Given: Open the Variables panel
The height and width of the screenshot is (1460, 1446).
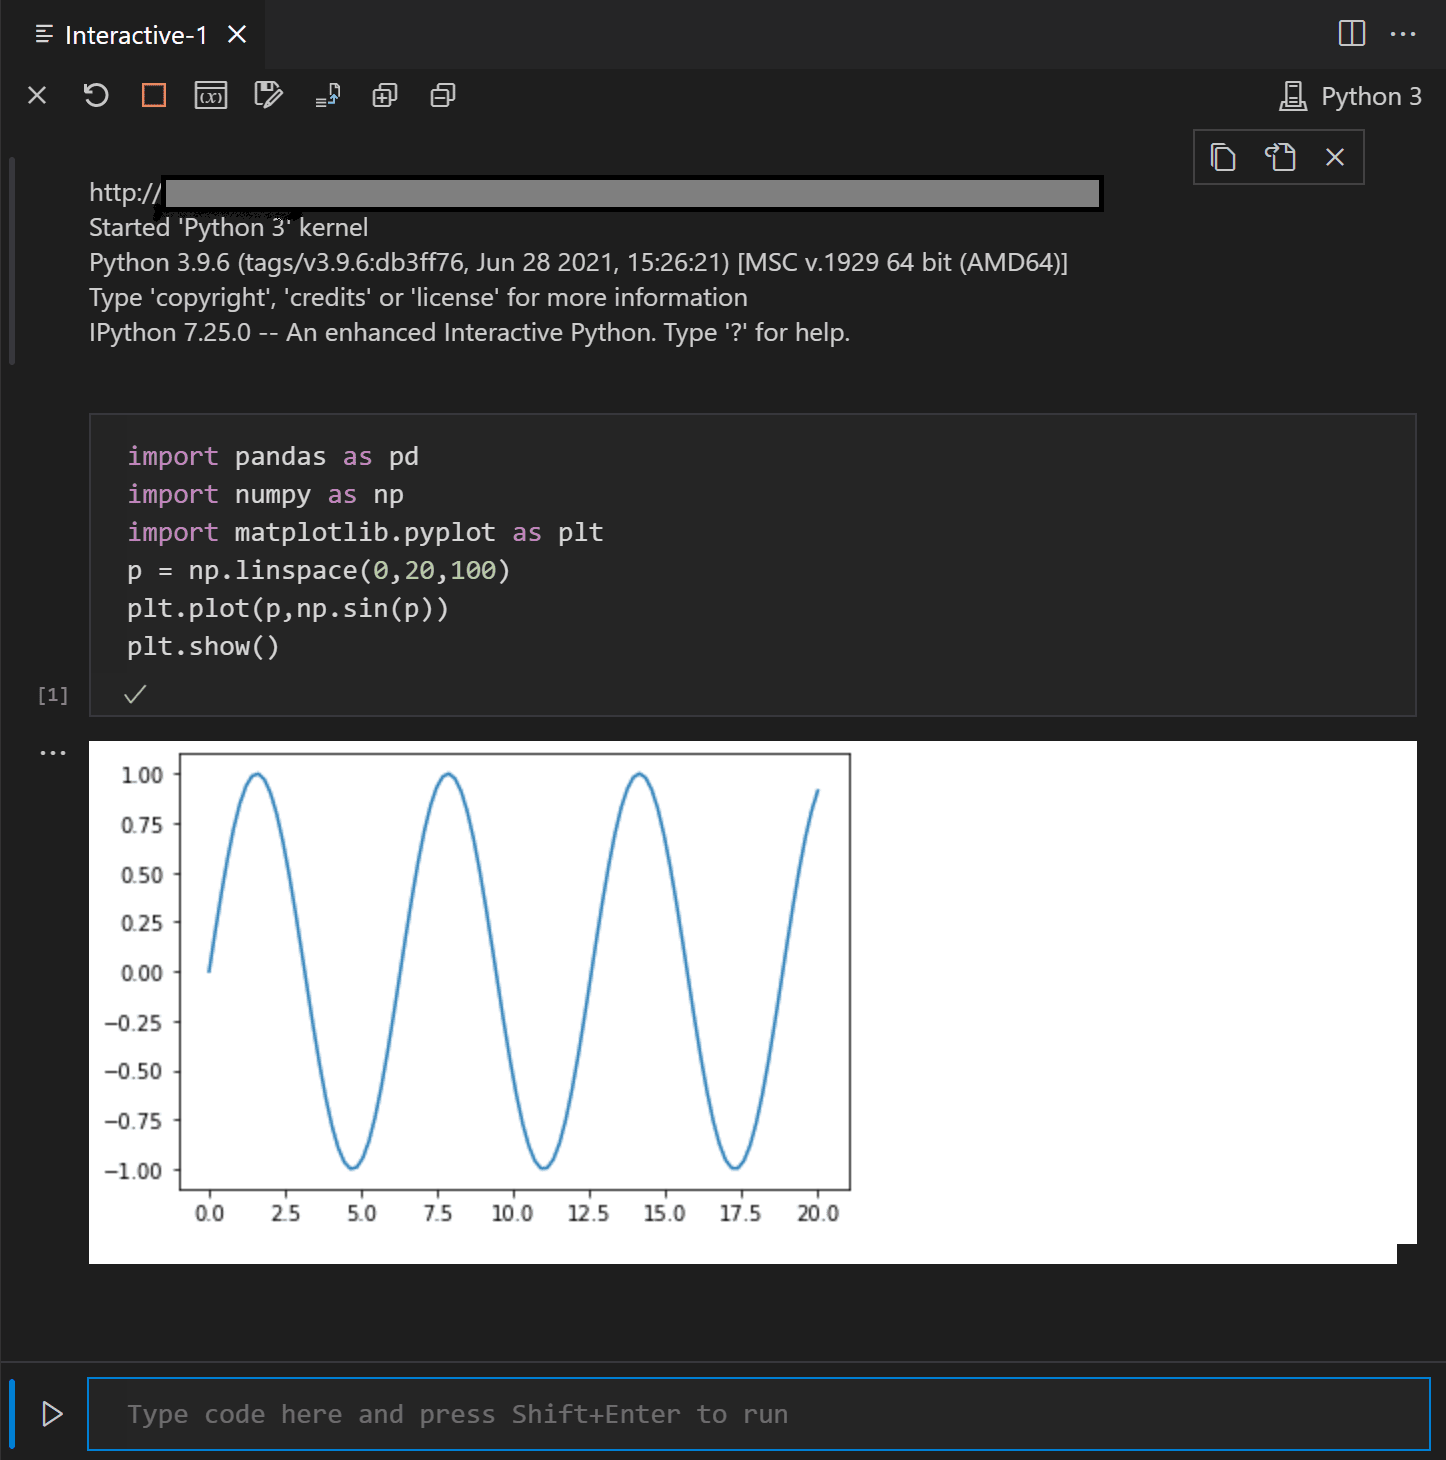Looking at the screenshot, I should (x=211, y=95).
